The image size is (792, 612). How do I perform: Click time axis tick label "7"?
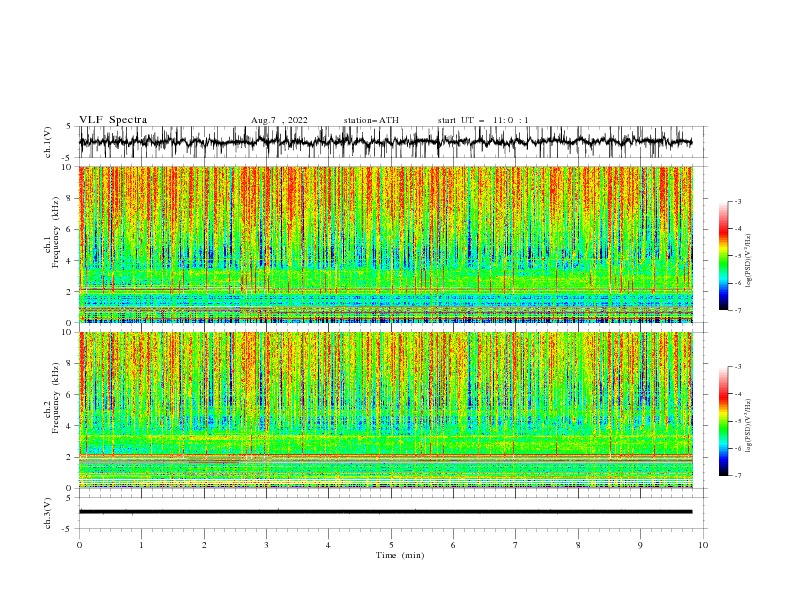pyautogui.click(x=516, y=545)
